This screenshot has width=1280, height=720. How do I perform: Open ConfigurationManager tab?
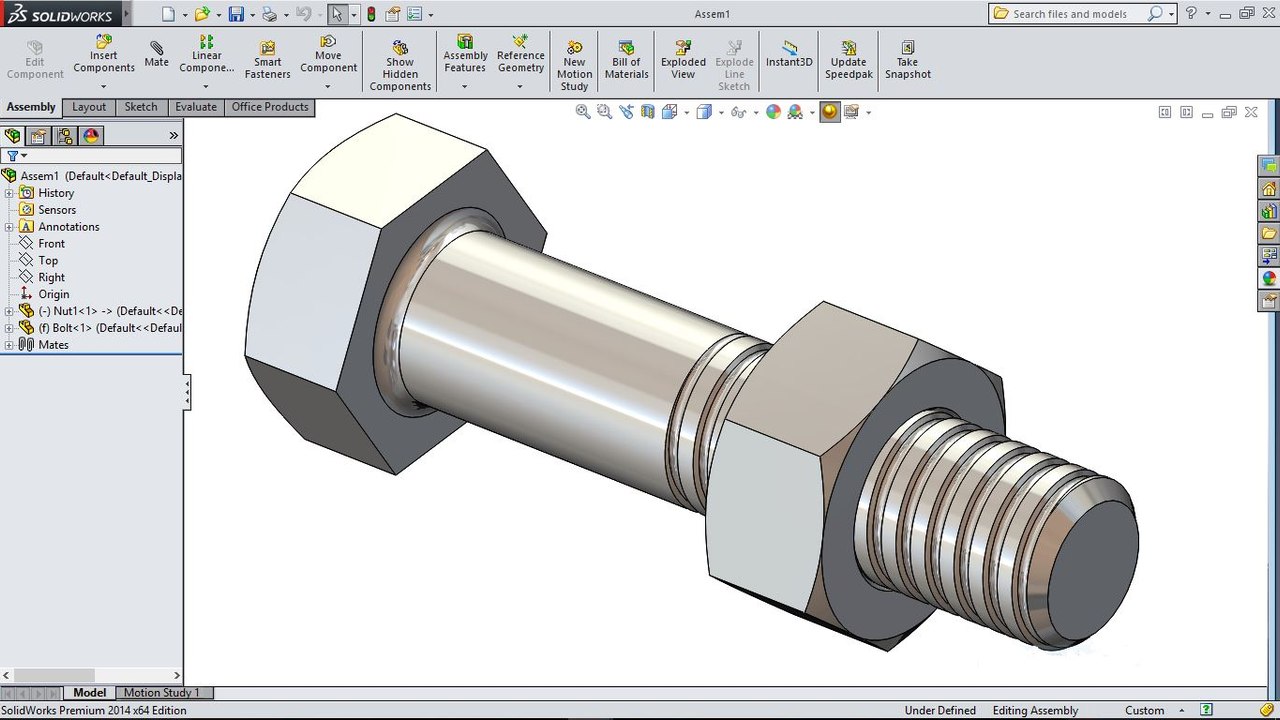[65, 136]
